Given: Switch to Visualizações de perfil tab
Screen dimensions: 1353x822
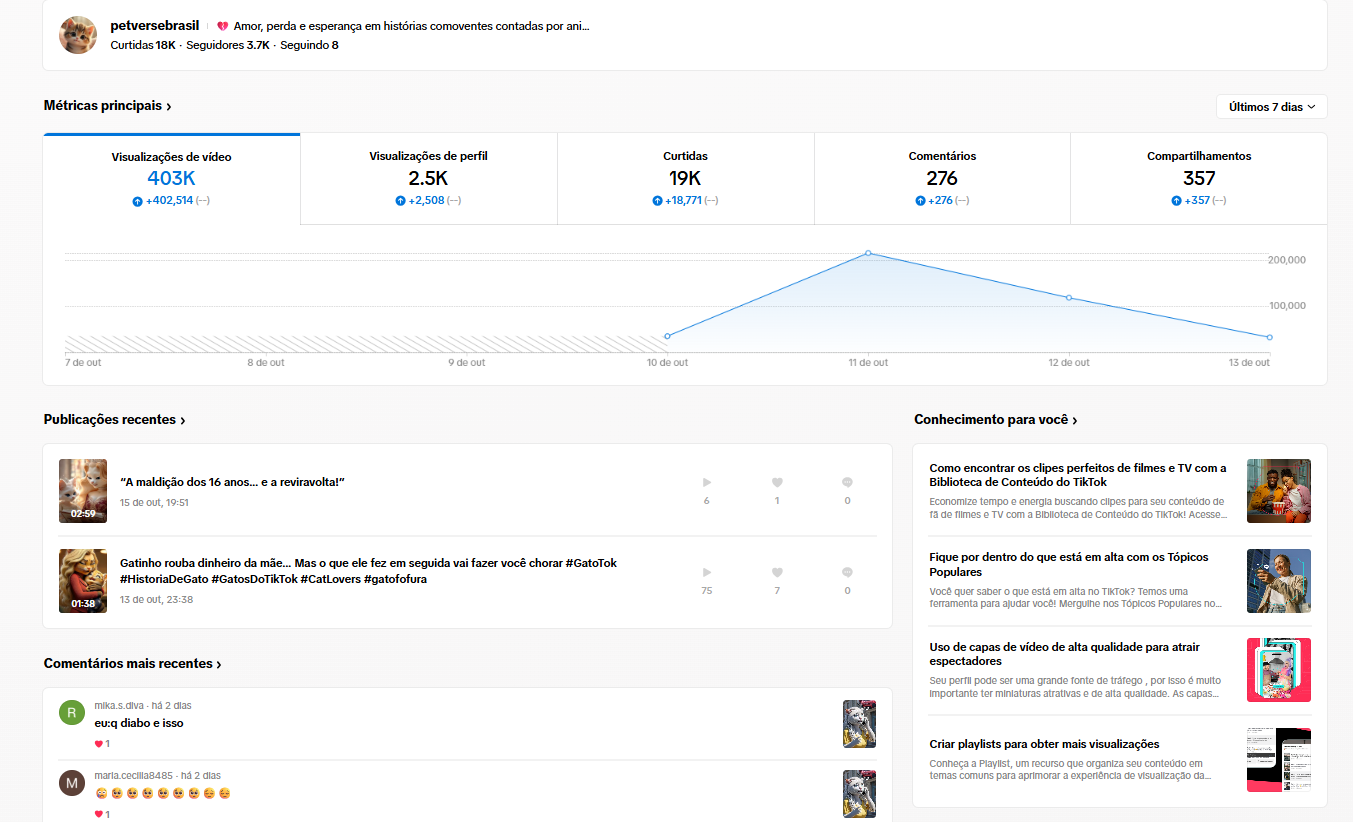Looking at the screenshot, I should tap(428, 178).
